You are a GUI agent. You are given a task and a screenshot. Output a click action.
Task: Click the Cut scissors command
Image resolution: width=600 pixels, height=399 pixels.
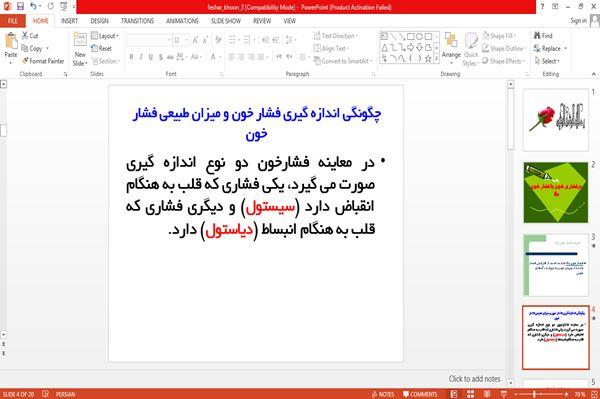pos(30,36)
